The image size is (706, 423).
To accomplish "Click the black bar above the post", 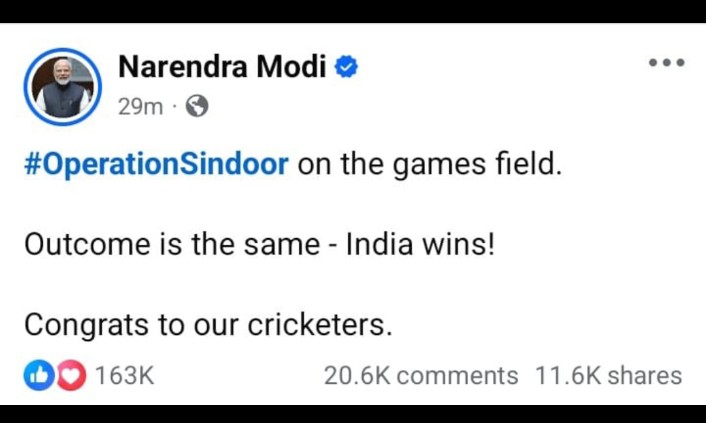I will coord(353,11).
